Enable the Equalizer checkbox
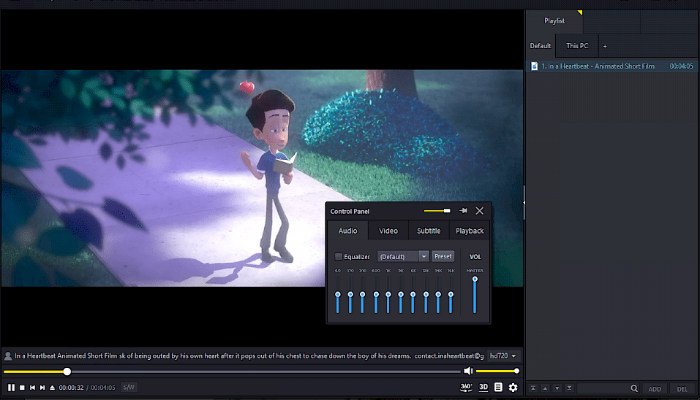The height and width of the screenshot is (400, 700). (x=338, y=256)
